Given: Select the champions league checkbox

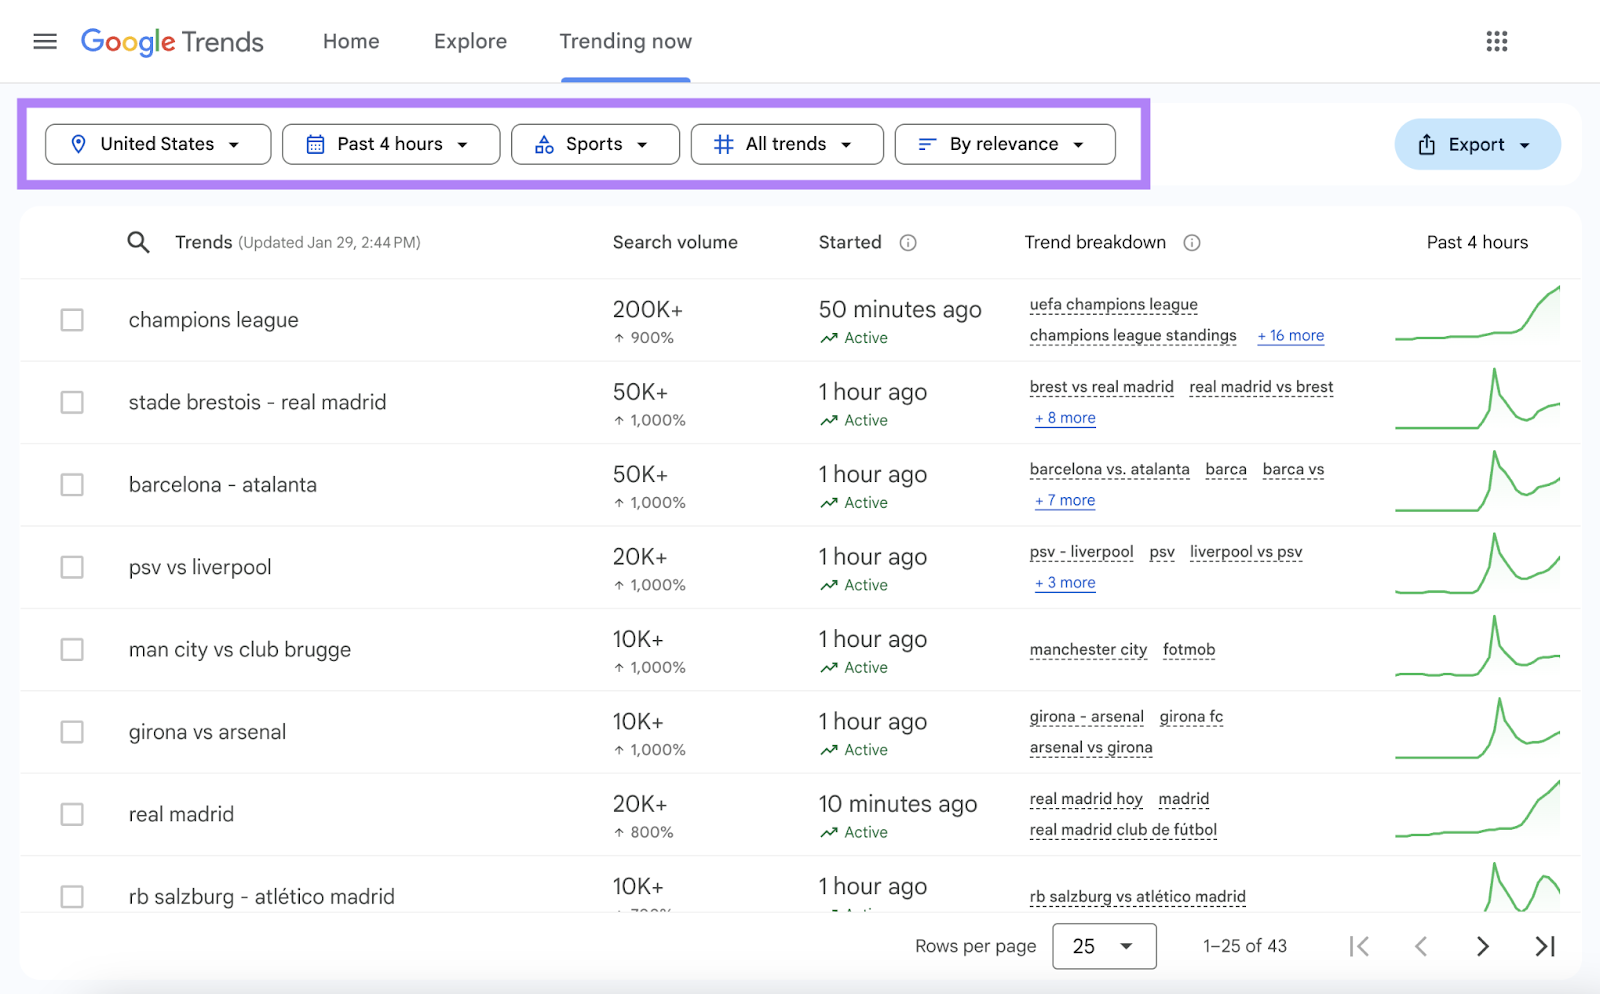Looking at the screenshot, I should [72, 320].
